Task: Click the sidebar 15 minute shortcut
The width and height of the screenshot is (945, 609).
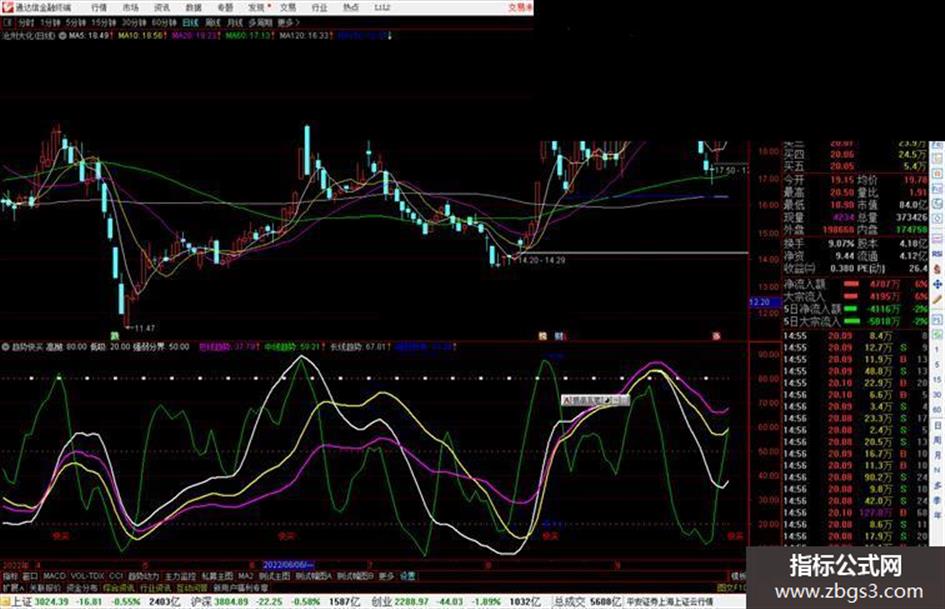Action: (937, 380)
